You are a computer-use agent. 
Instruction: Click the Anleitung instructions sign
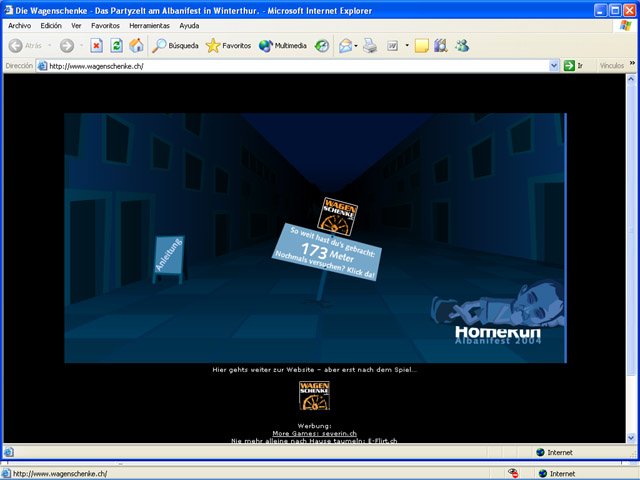click(x=169, y=260)
